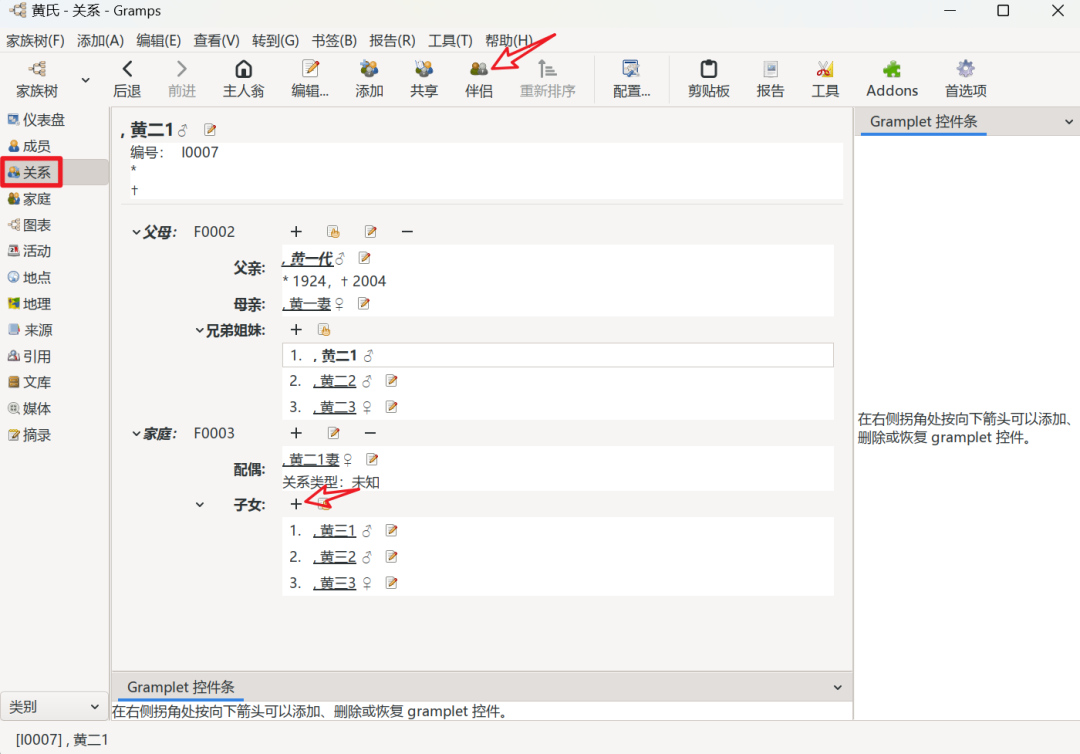The height and width of the screenshot is (754, 1080).
Task: Click the 主人翁 home person icon
Action: pos(243,70)
